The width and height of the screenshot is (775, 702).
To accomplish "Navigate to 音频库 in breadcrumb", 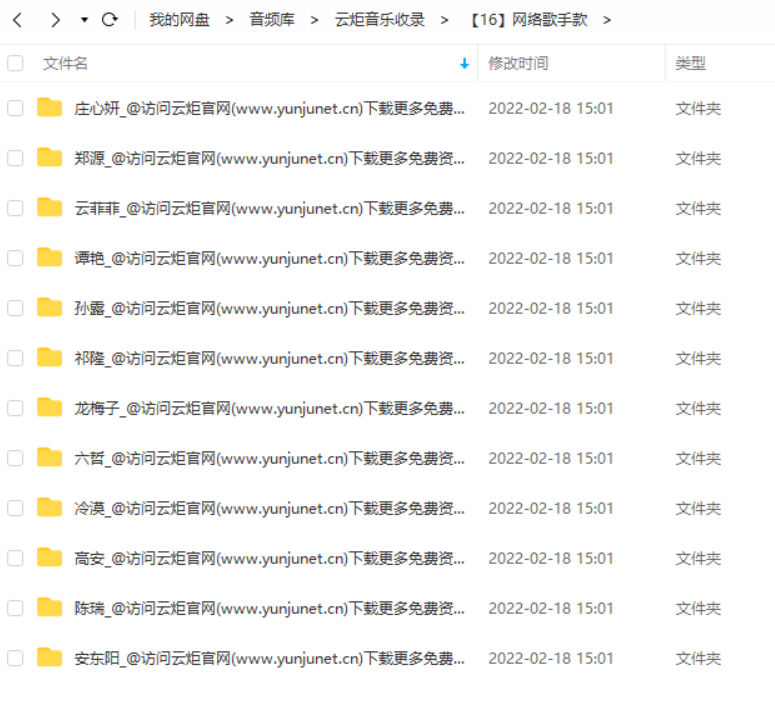I will [272, 20].
